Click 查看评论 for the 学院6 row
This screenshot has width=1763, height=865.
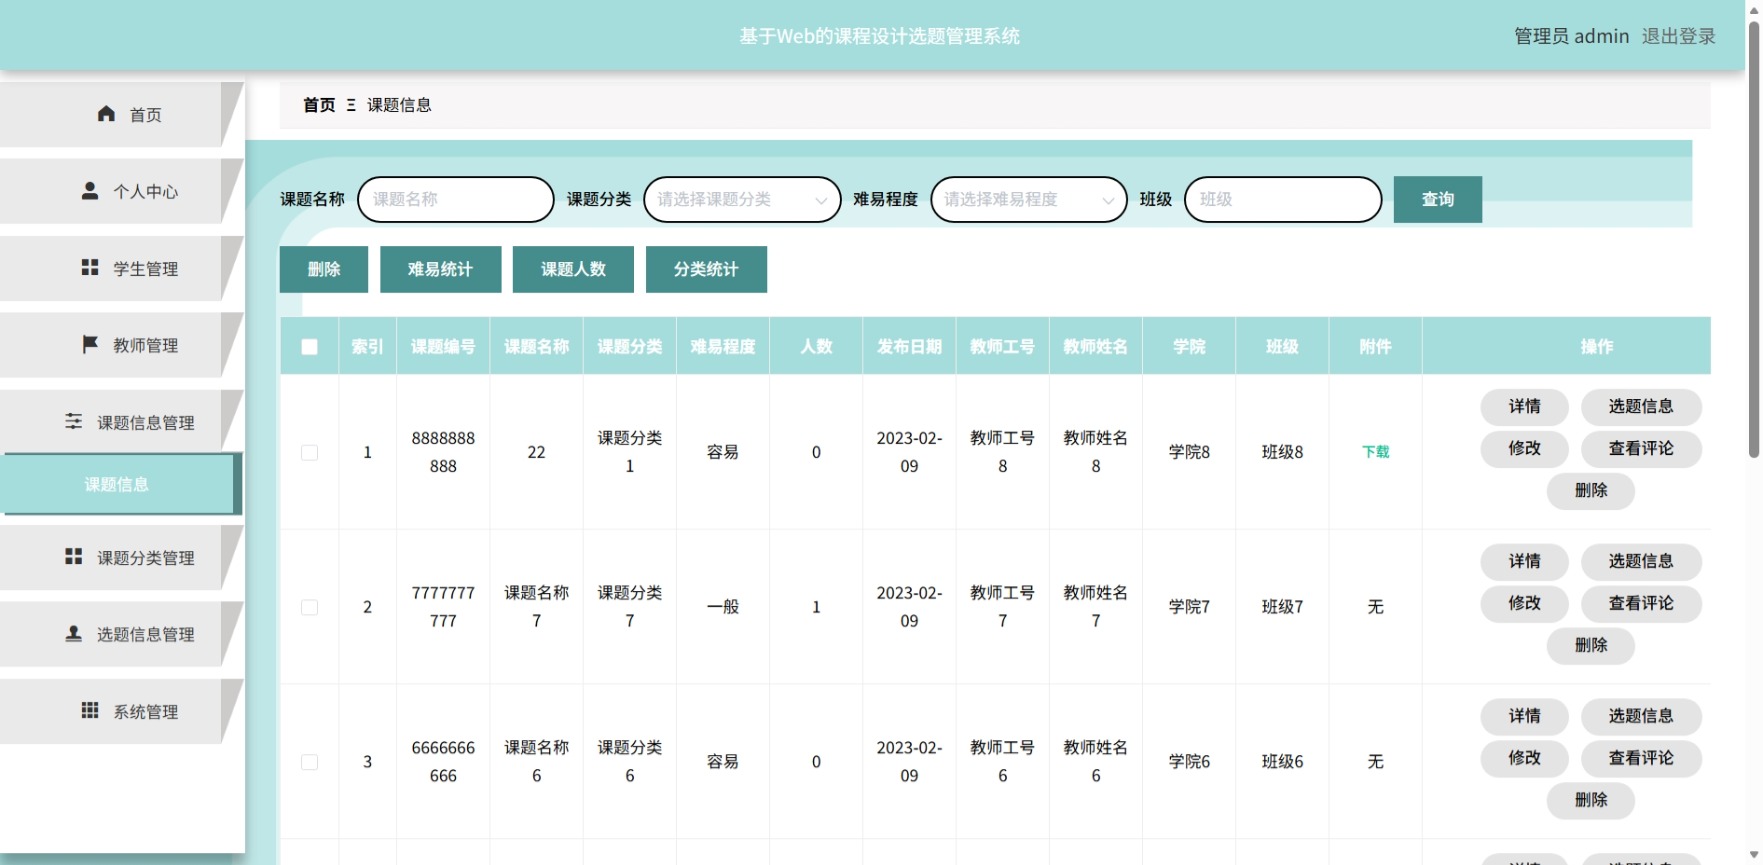click(1641, 758)
